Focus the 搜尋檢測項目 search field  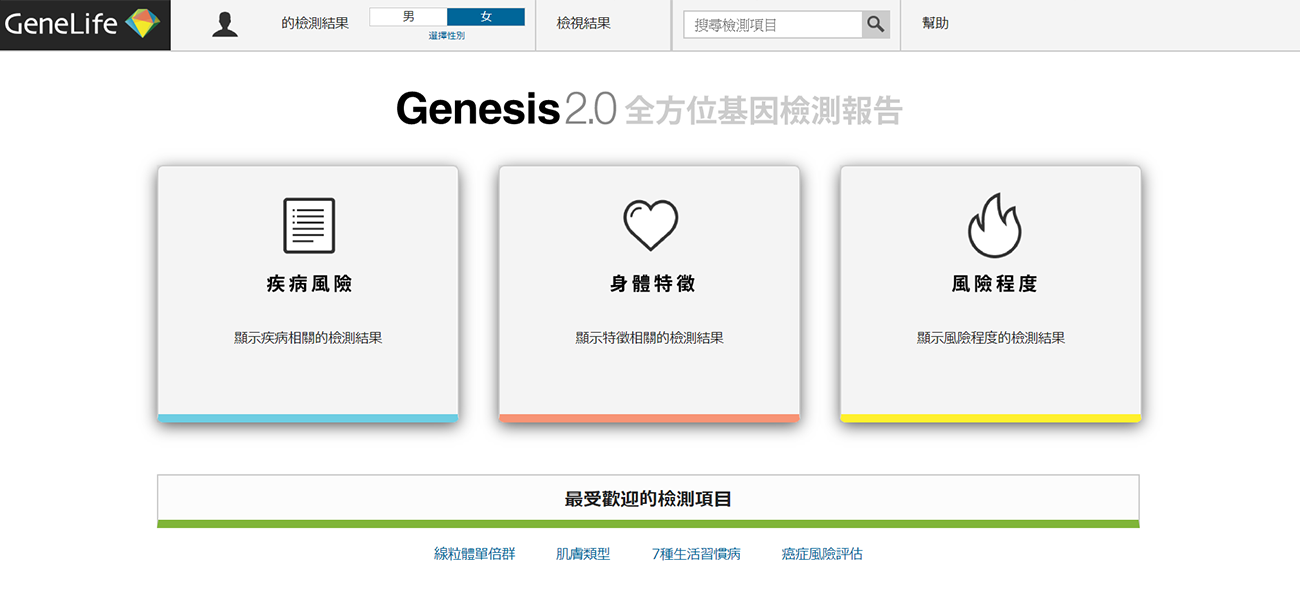click(x=773, y=25)
